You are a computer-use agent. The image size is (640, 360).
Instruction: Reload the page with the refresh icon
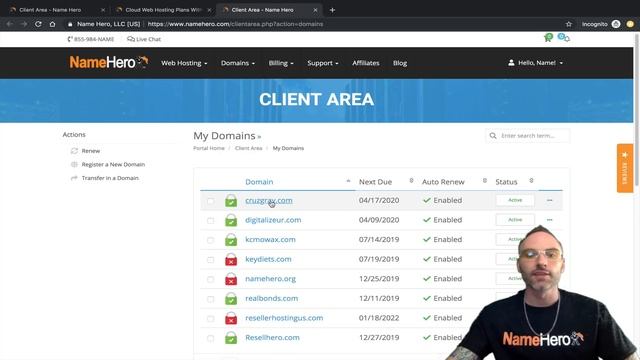(x=38, y=24)
